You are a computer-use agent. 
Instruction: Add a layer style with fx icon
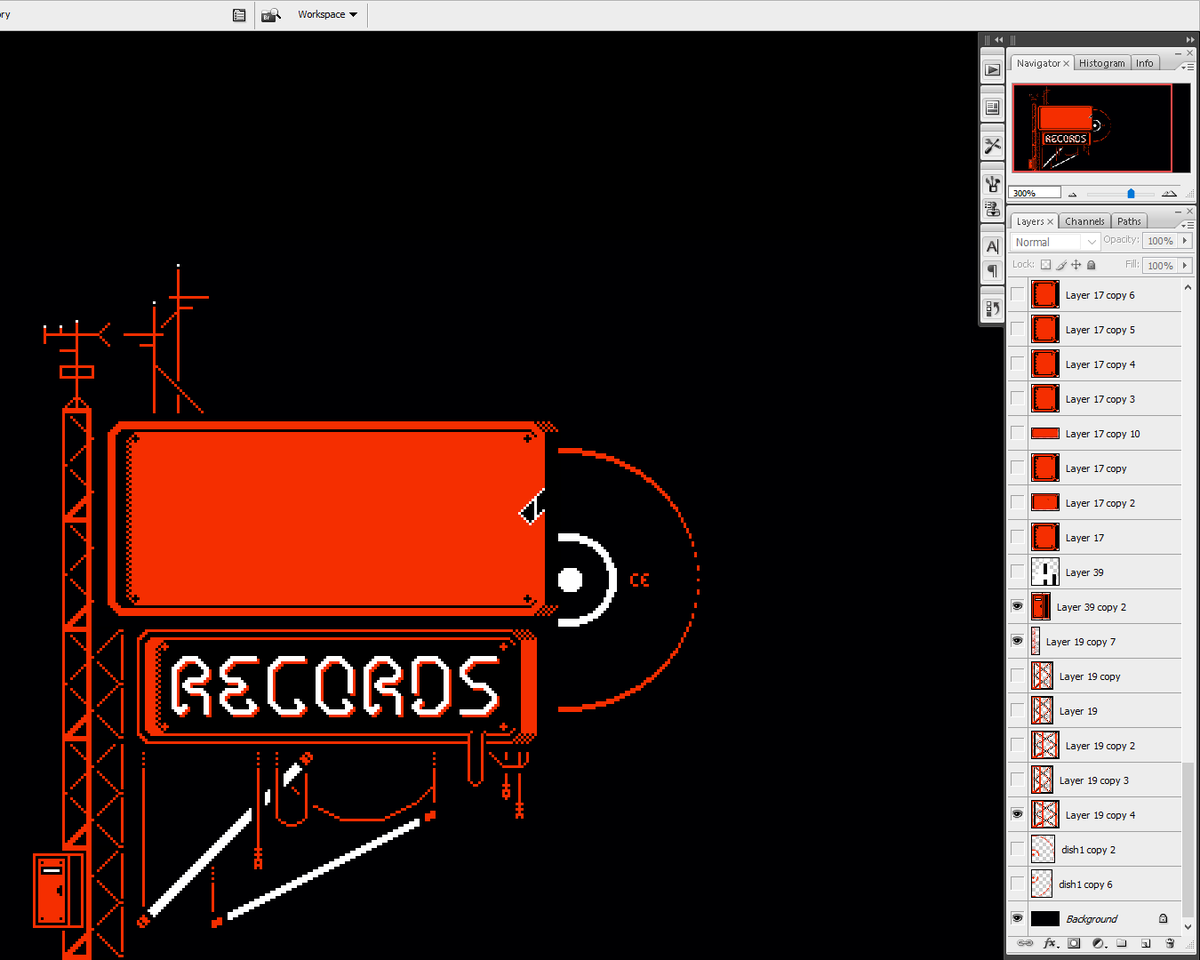pyautogui.click(x=1050, y=943)
